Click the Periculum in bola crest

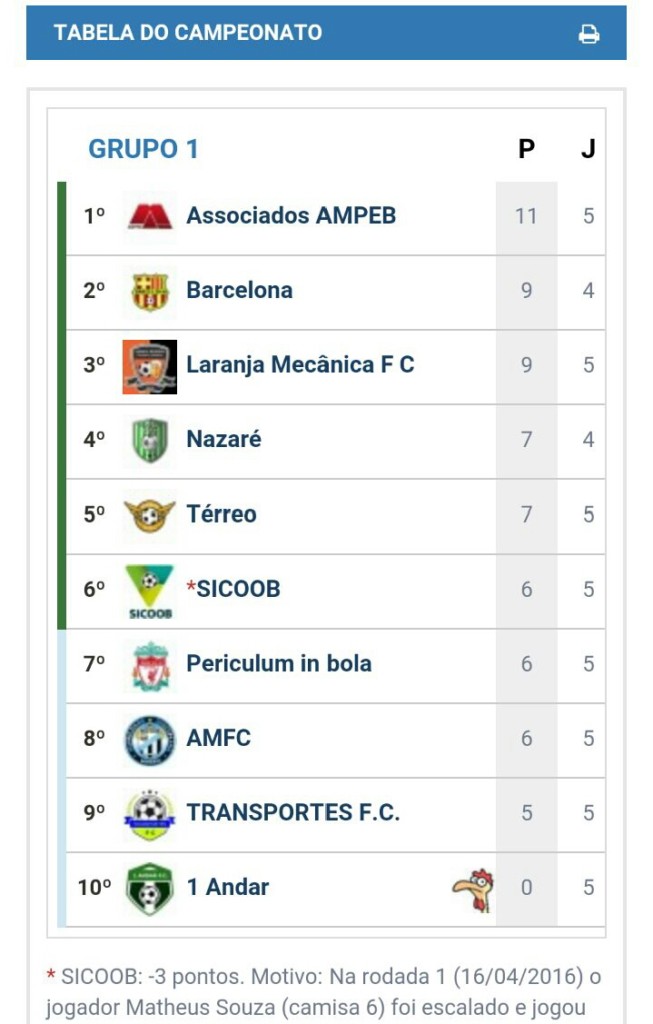click(150, 665)
